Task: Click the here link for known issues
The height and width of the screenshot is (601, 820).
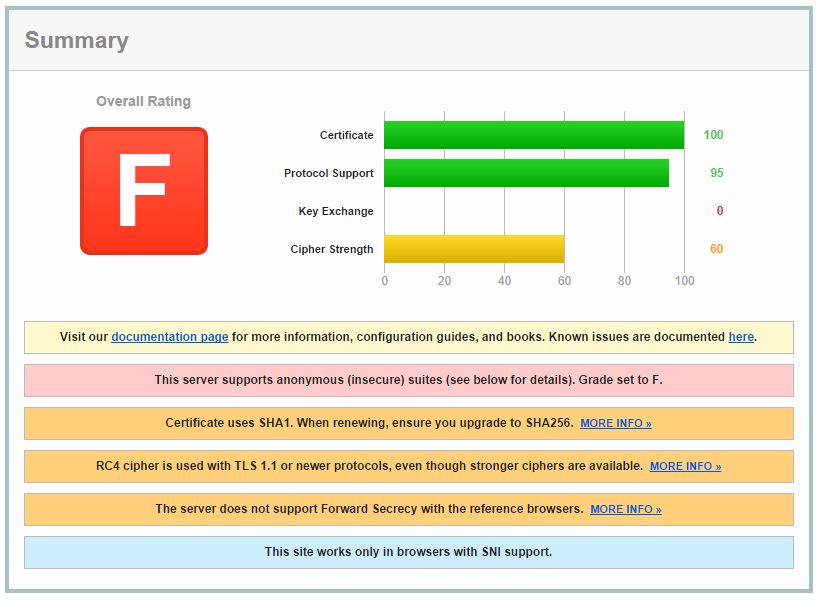Action: [x=741, y=337]
